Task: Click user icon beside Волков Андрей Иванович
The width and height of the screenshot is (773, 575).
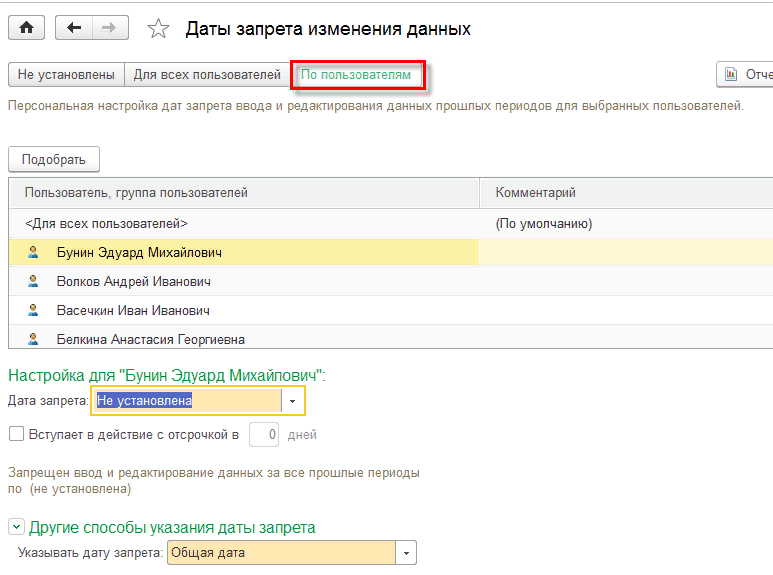Action: click(x=33, y=282)
